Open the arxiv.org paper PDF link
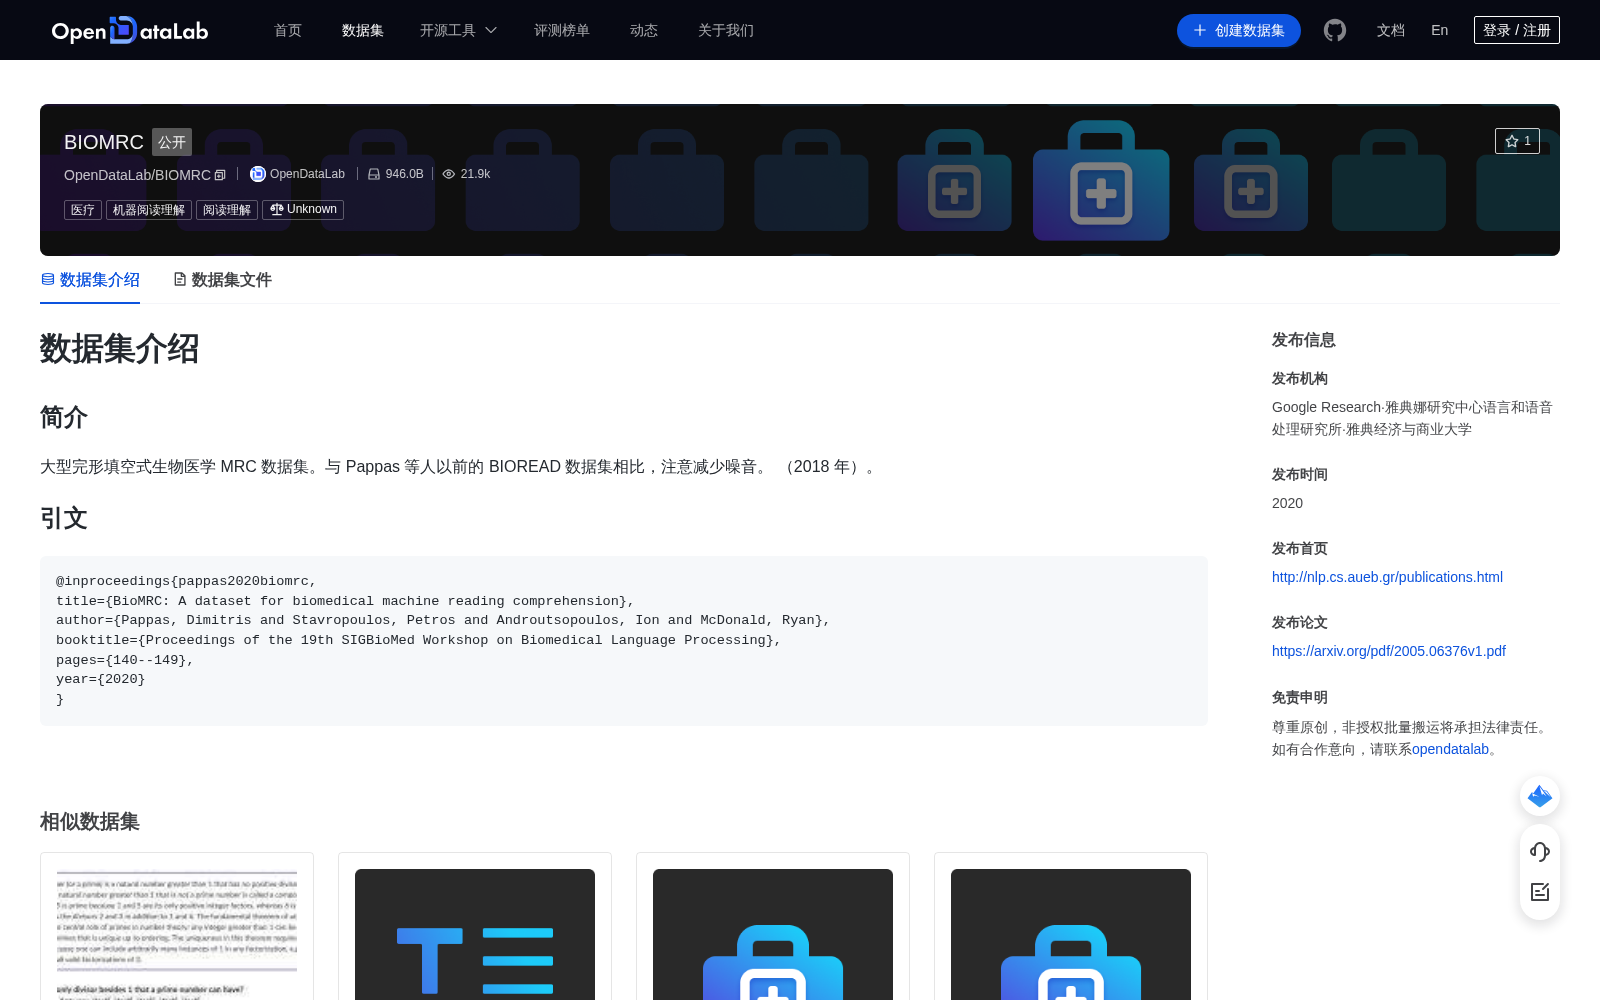The height and width of the screenshot is (1000, 1600). coord(1389,651)
